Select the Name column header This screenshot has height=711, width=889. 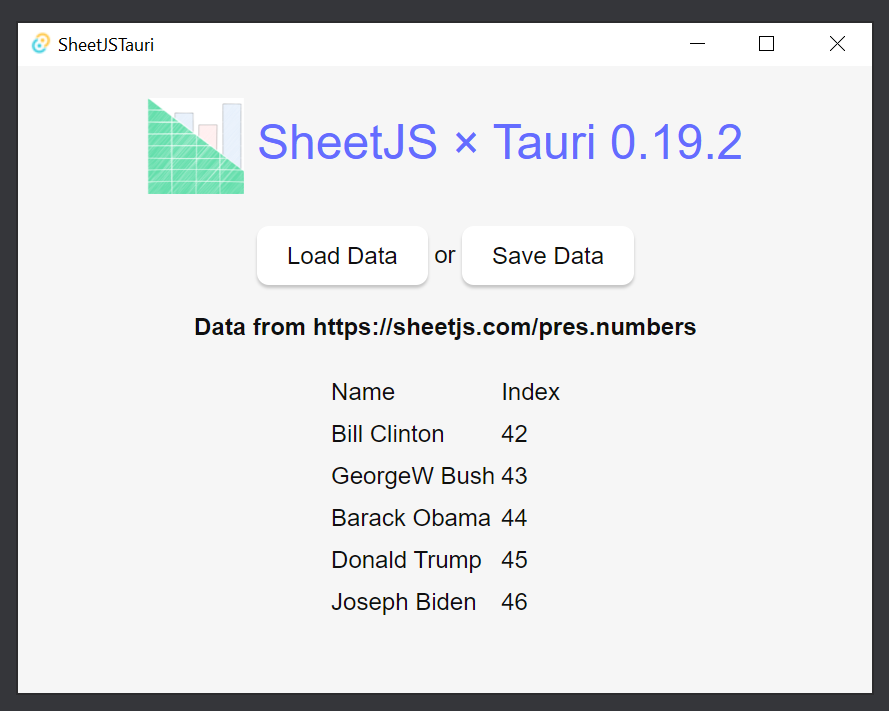click(x=363, y=392)
